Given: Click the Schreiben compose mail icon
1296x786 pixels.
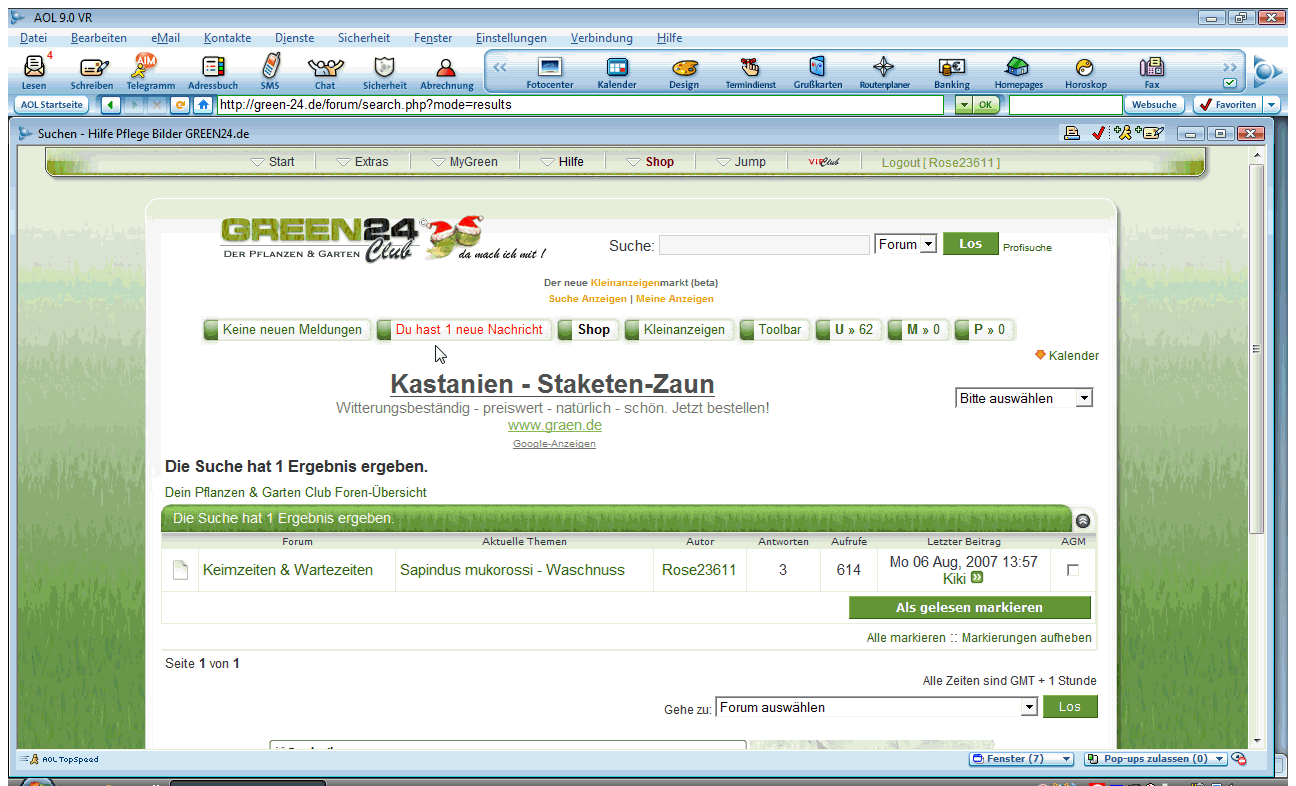Looking at the screenshot, I should point(92,69).
